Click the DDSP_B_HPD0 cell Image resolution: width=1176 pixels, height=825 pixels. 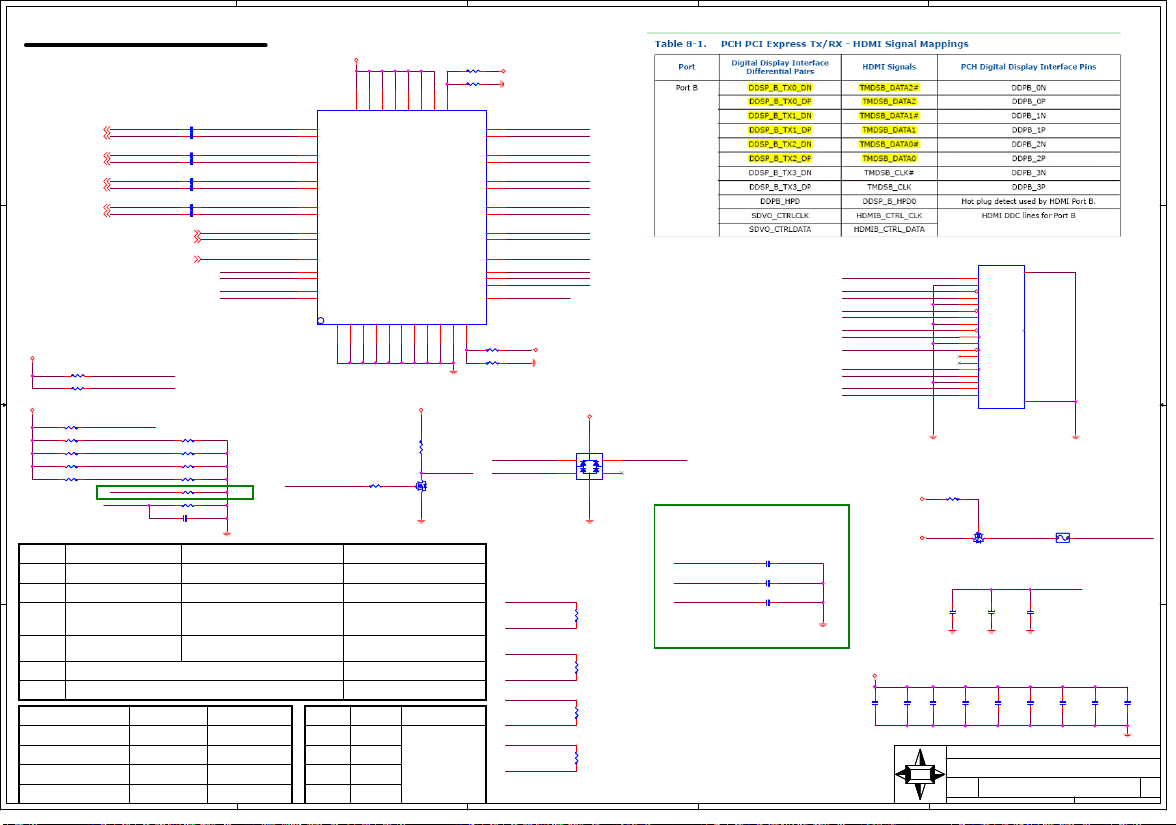click(889, 201)
